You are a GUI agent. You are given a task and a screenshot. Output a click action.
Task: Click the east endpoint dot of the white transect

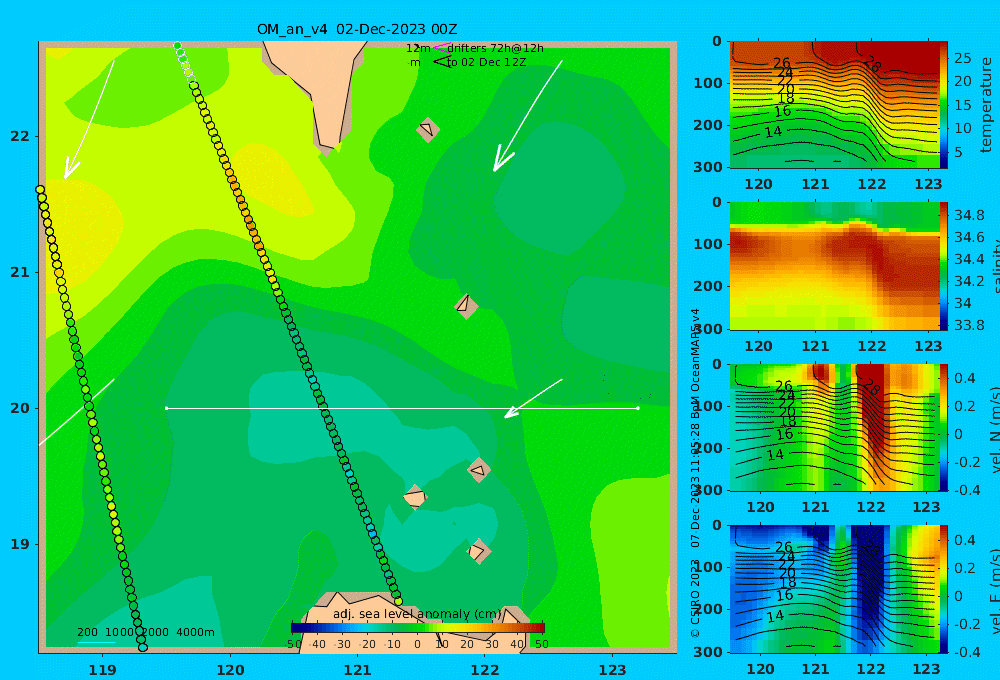638,408
